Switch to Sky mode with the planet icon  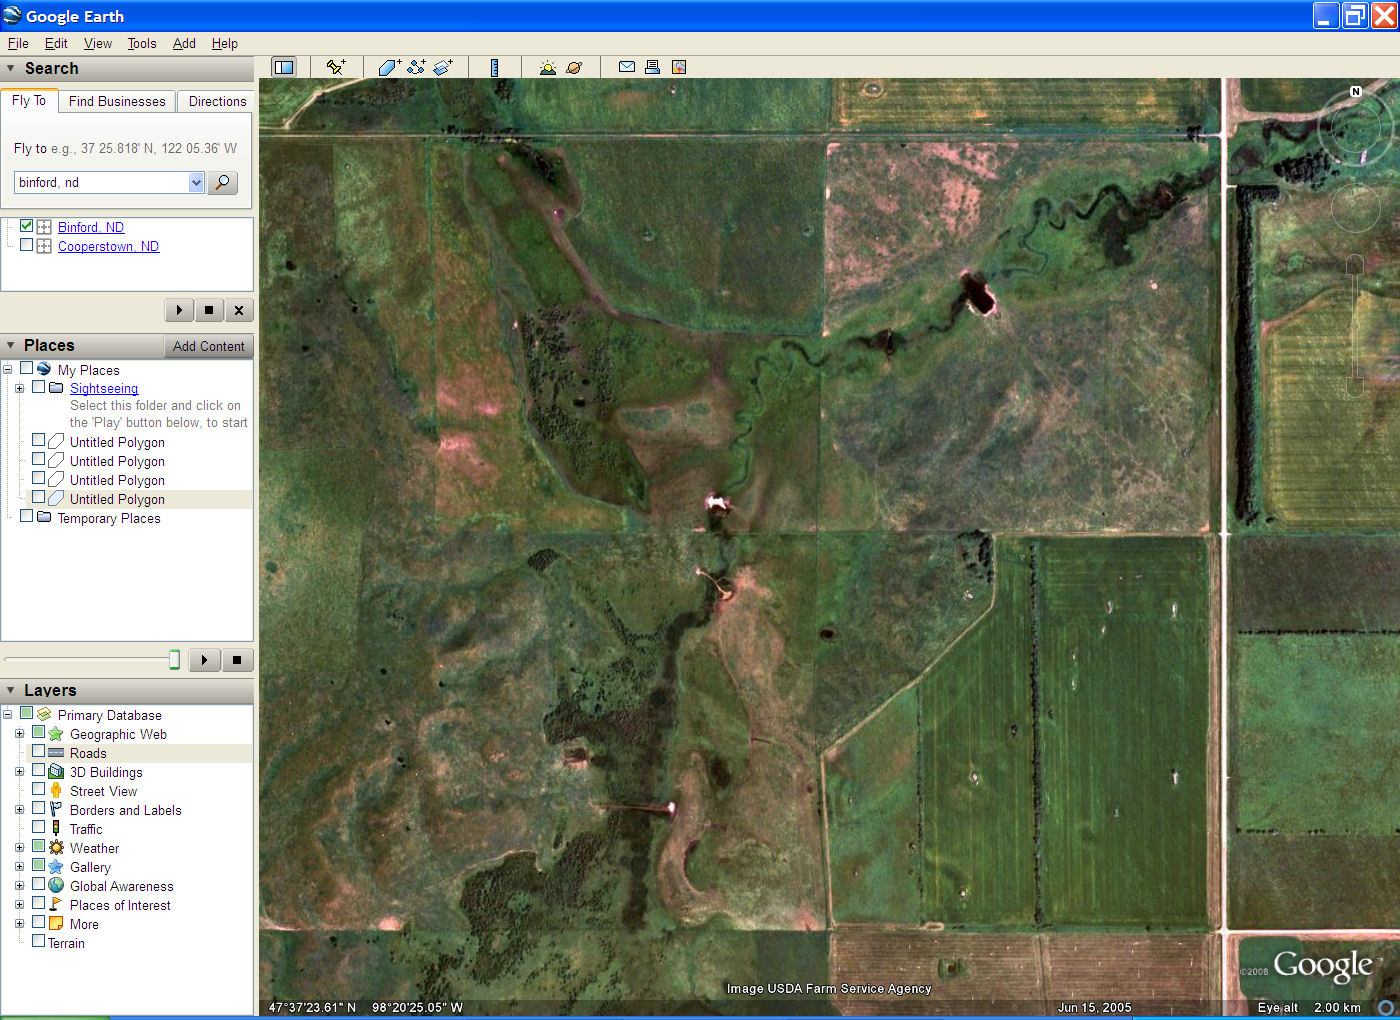pos(574,67)
